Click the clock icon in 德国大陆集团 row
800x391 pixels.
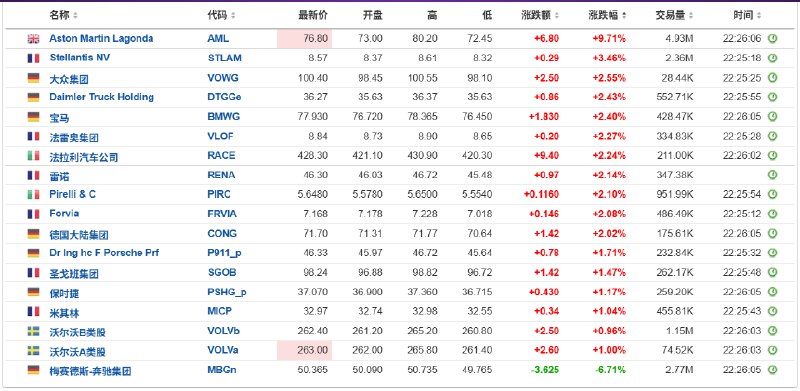(x=772, y=234)
